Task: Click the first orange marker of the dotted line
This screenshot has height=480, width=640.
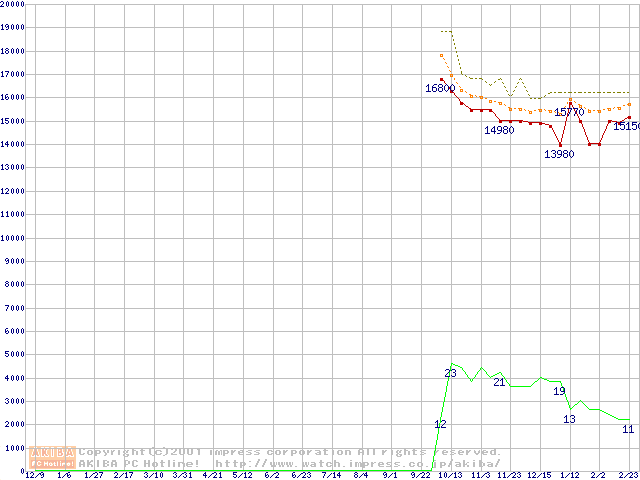Action: click(441, 55)
